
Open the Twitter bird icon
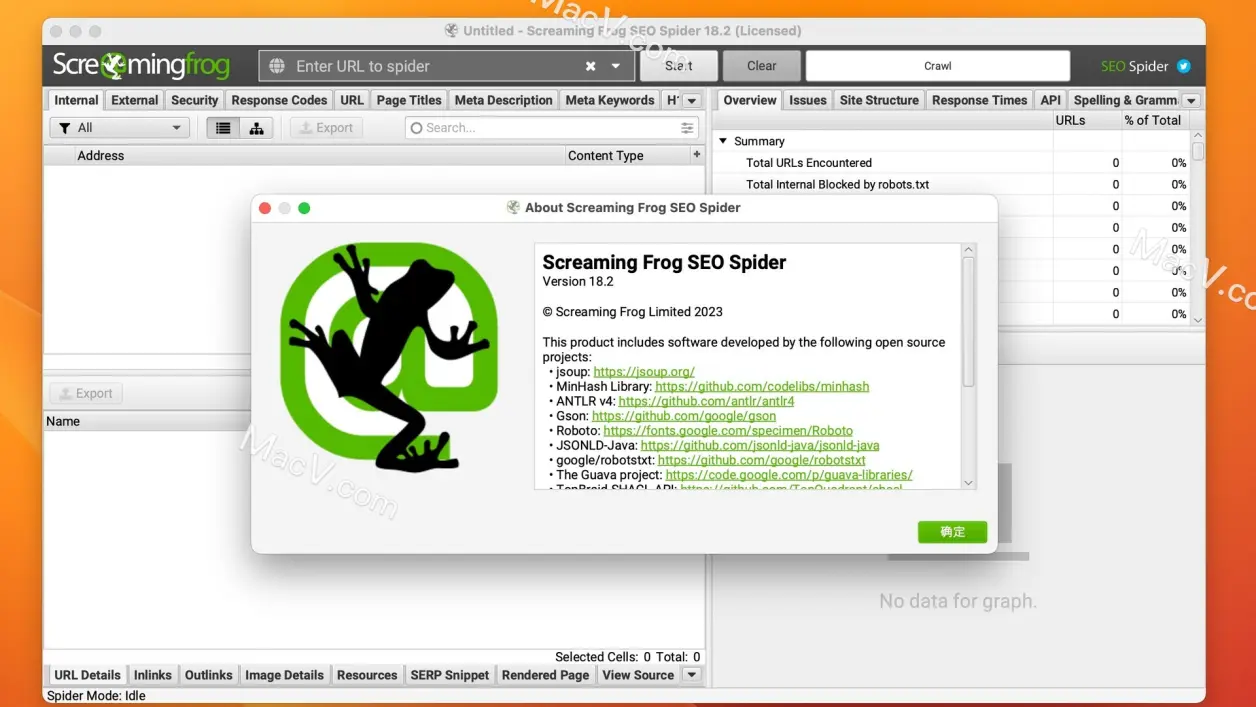(1184, 66)
